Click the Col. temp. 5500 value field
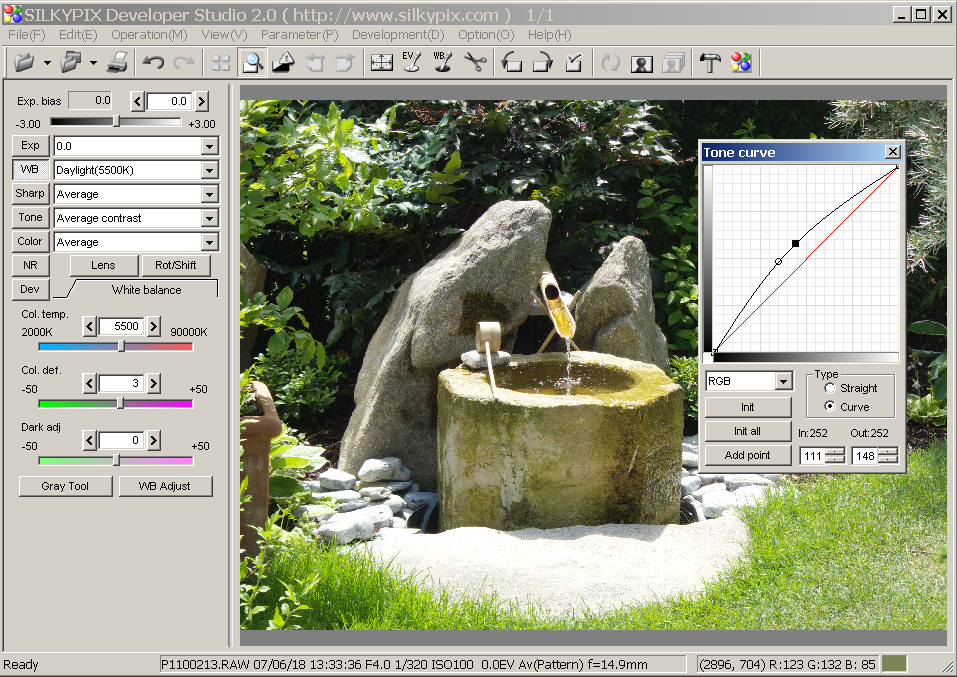 121,326
